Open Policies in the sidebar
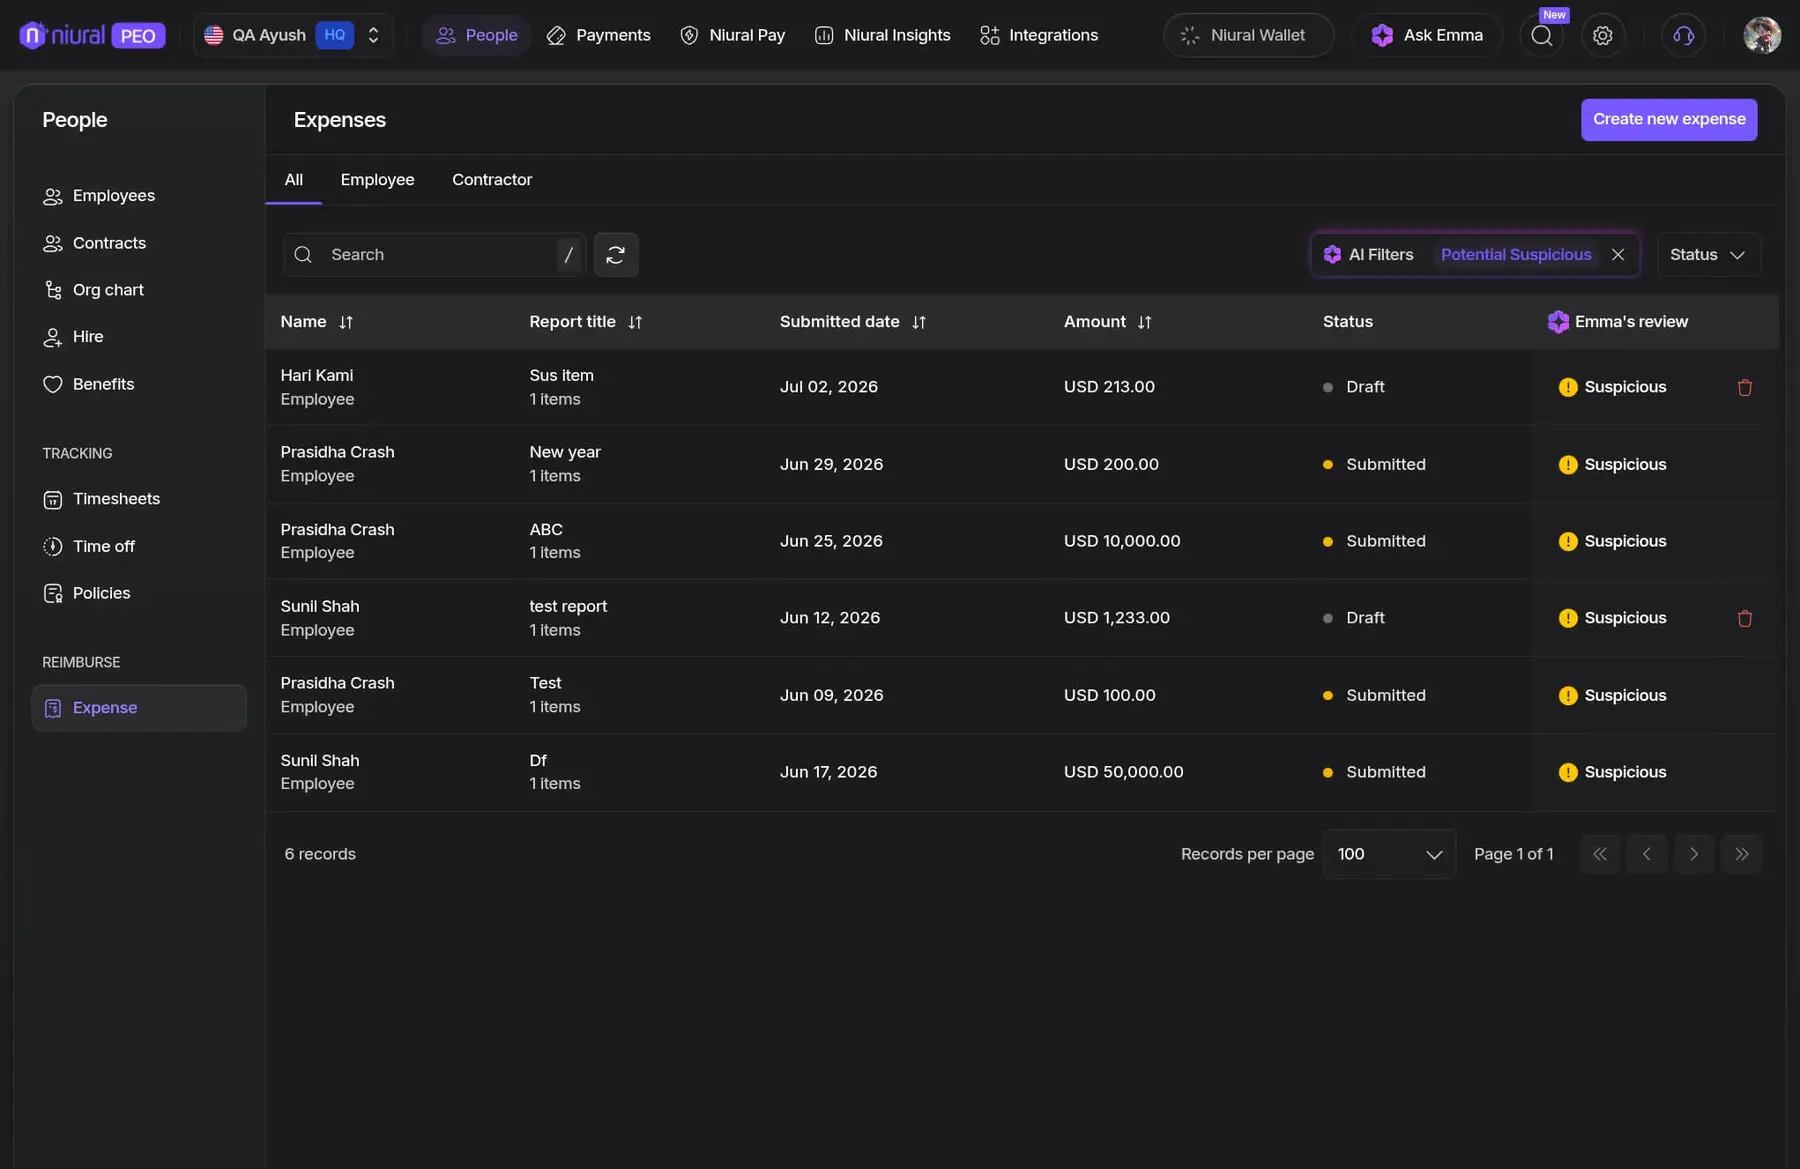Screen dimensions: 1800x1169 coord(87,593)
